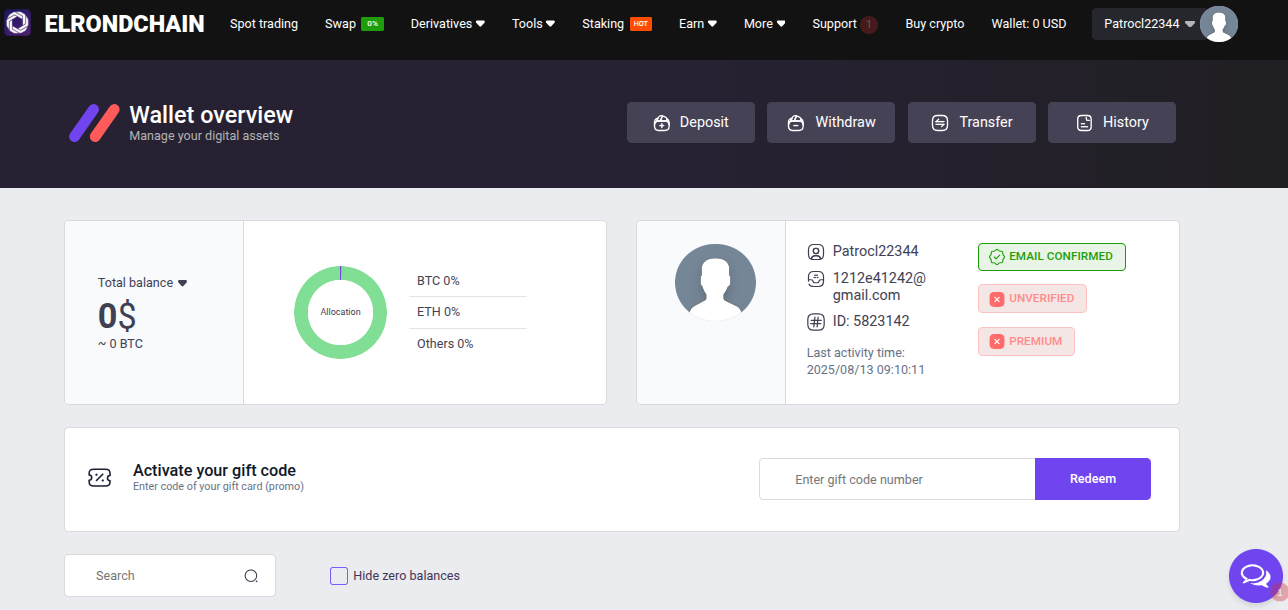This screenshot has height=610, width=1288.
Task: Click the large profile picture
Action: pyautogui.click(x=715, y=283)
